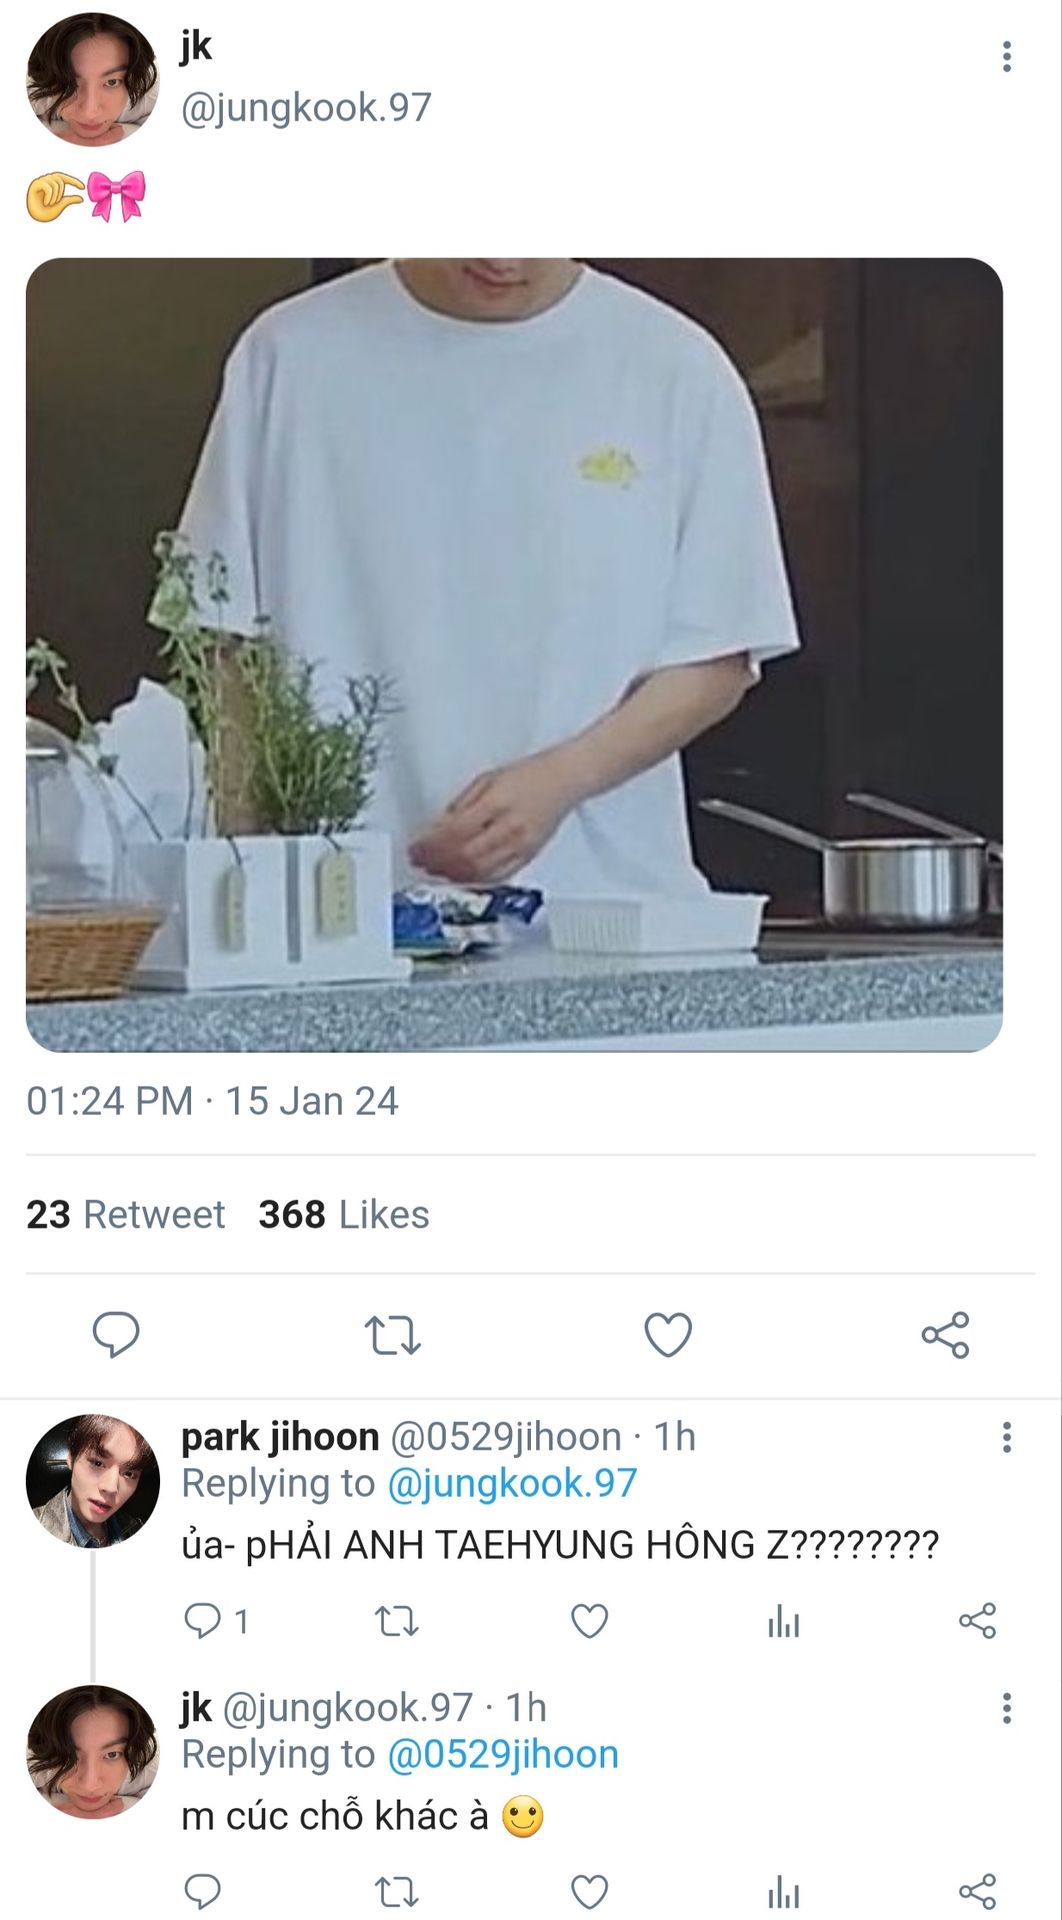
Task: Like the main tweet with heart icon
Action: pos(668,1335)
